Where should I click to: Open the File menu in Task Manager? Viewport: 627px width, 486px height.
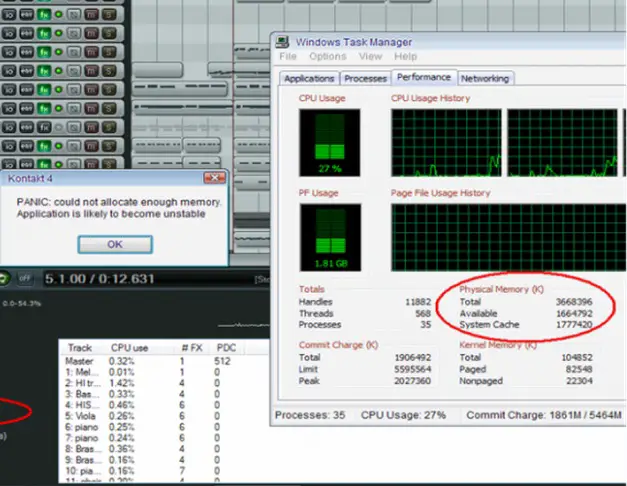click(288, 56)
